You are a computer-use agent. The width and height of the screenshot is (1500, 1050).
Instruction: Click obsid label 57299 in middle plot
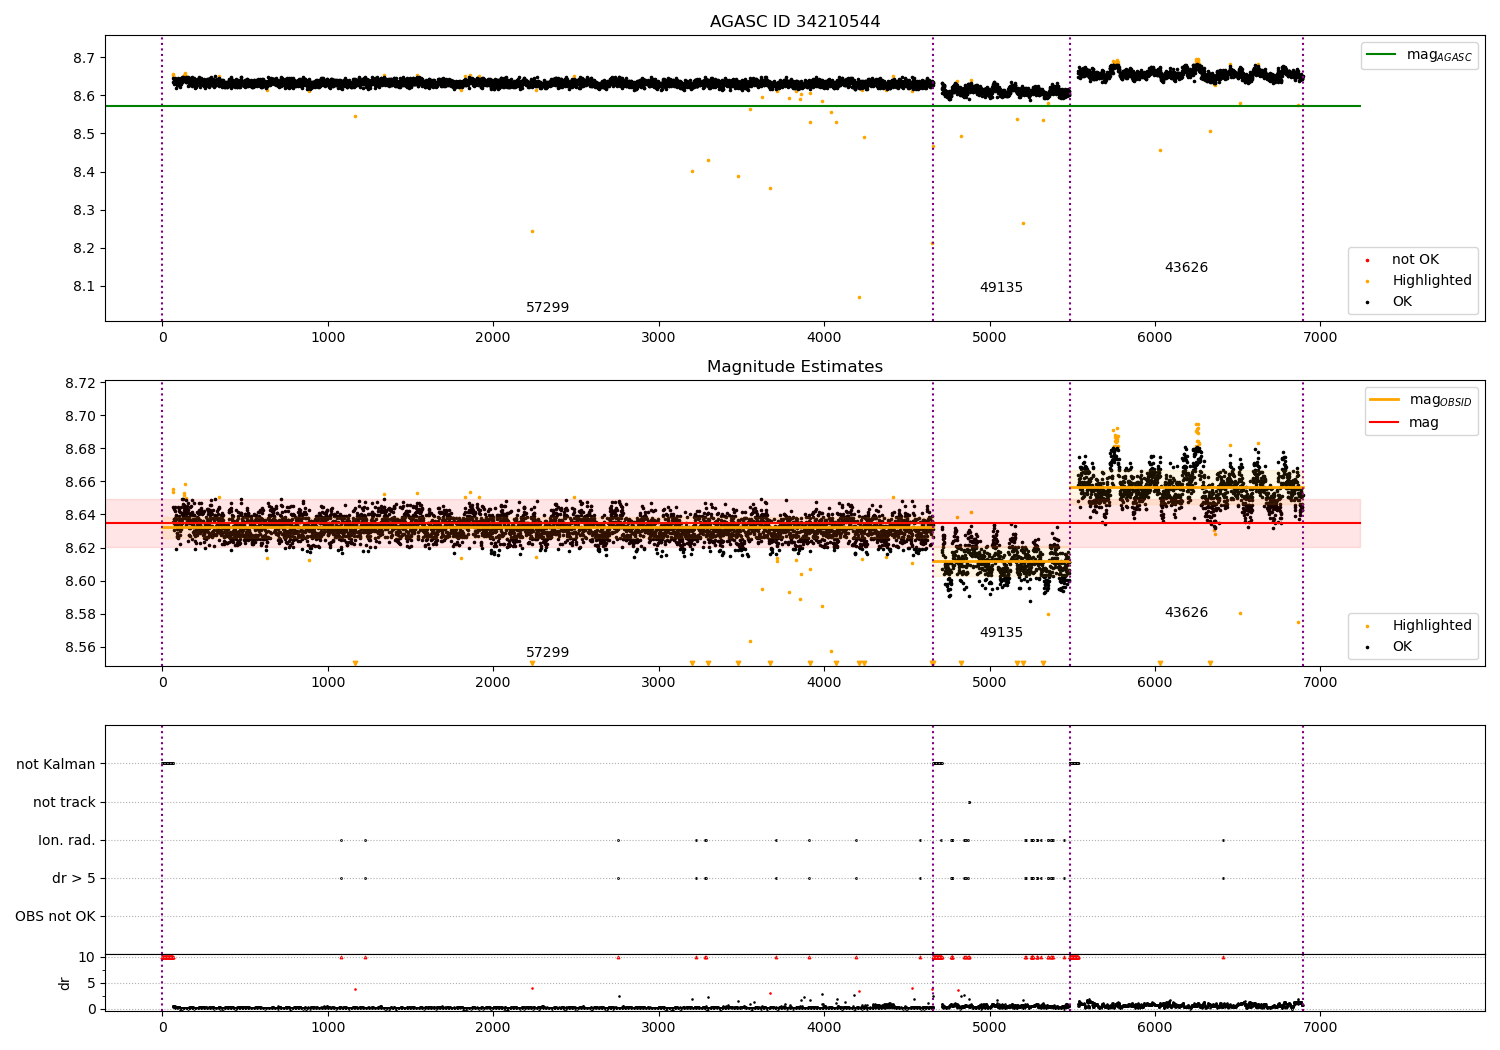tap(547, 653)
